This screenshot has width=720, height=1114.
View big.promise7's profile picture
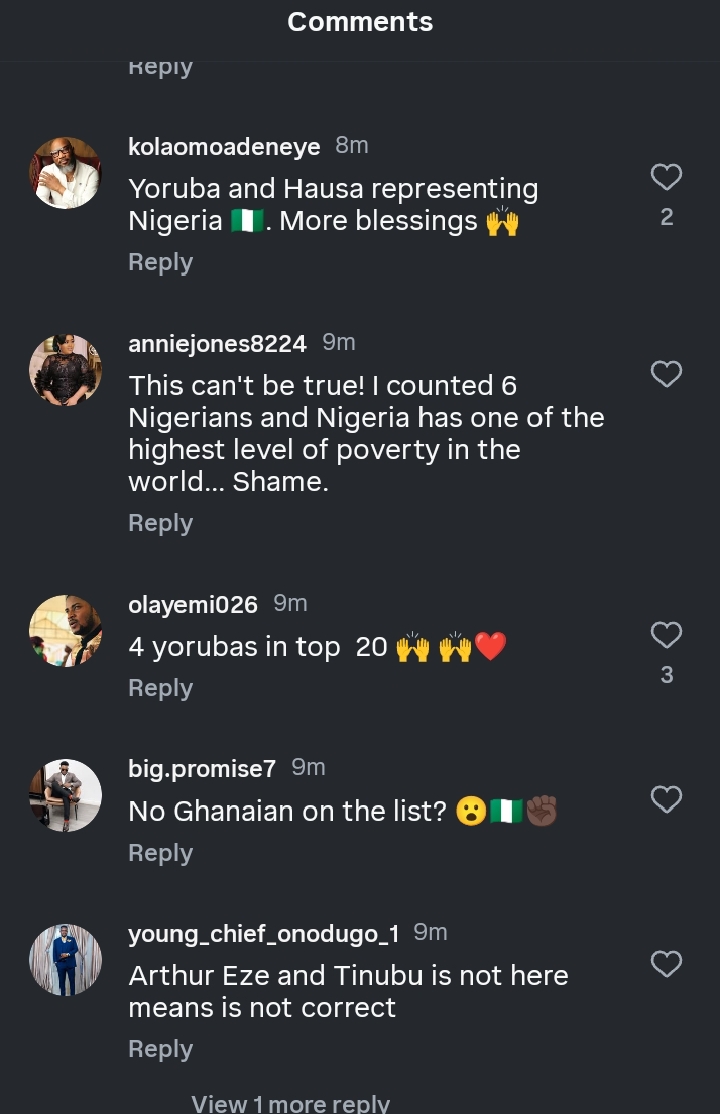[66, 796]
